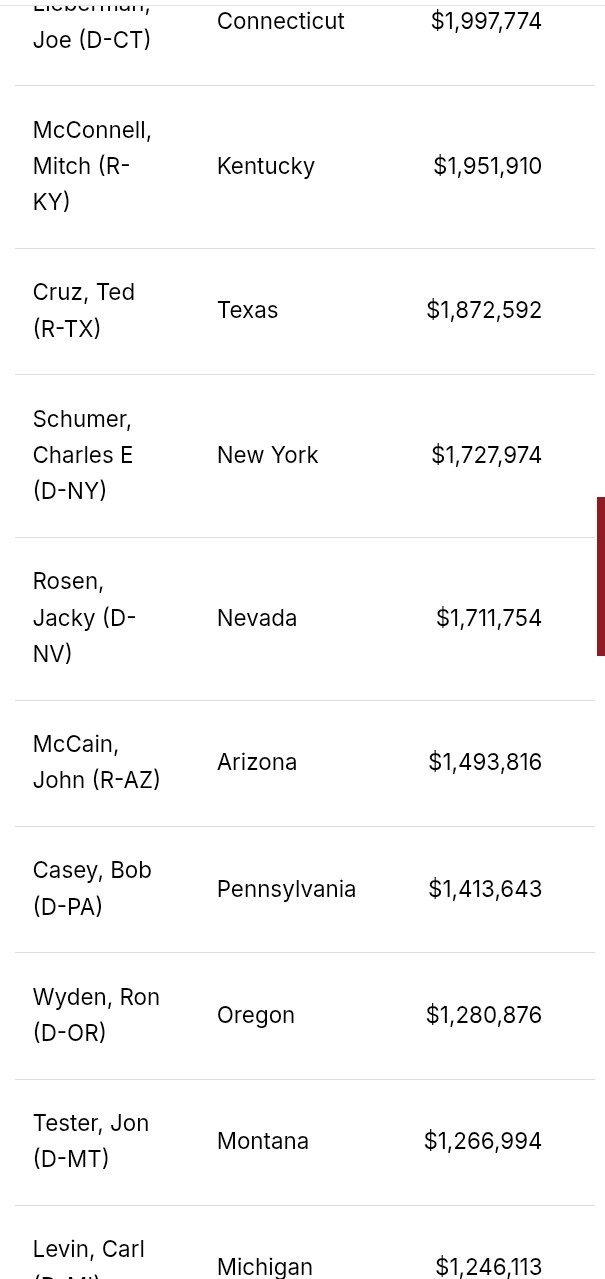Click the Ted Cruz (R-TX) name

point(83,310)
